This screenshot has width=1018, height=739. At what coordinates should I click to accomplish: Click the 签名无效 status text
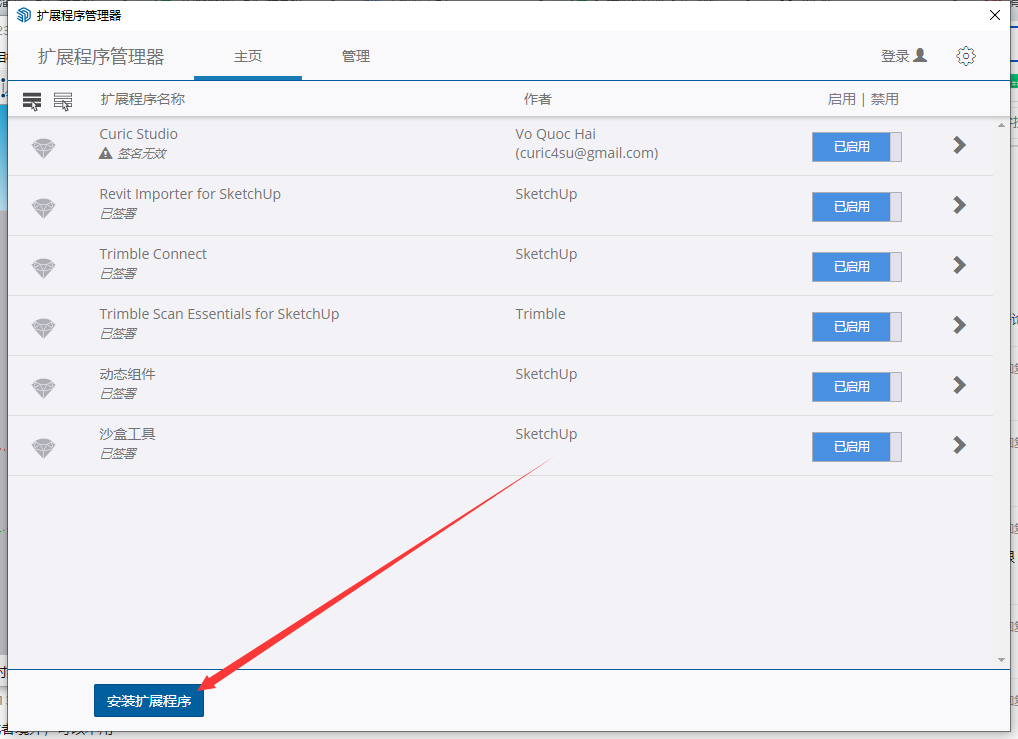click(x=142, y=153)
